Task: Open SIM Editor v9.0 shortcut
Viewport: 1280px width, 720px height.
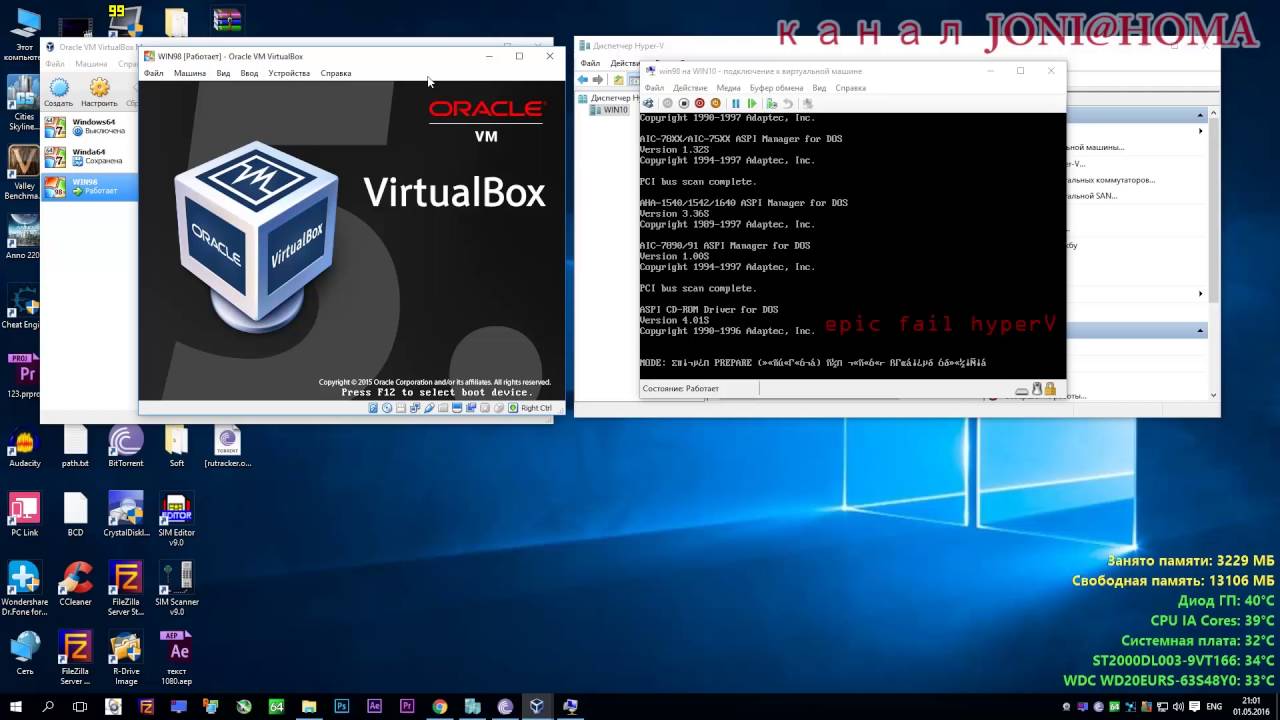Action: point(176,520)
